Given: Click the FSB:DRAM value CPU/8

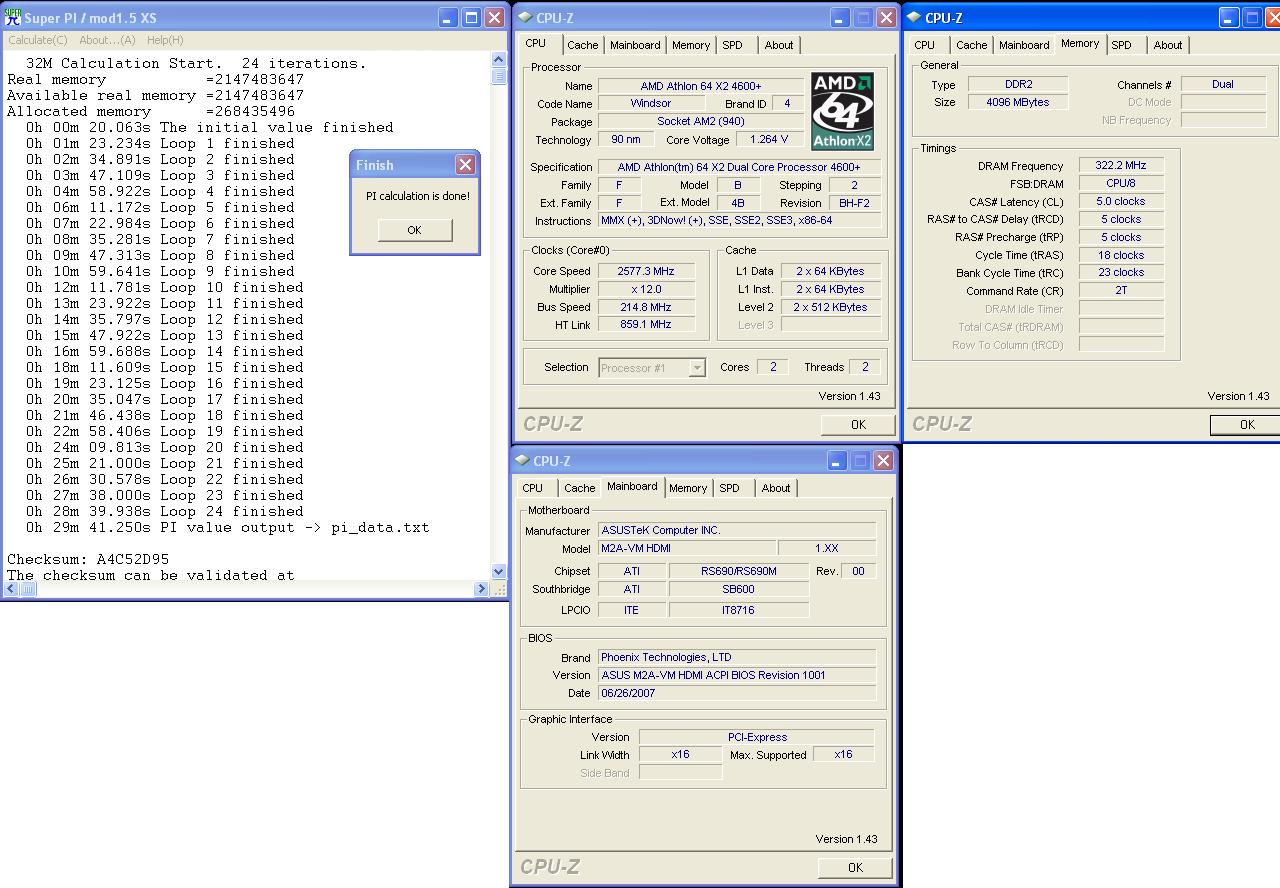Looking at the screenshot, I should pos(1121,183).
